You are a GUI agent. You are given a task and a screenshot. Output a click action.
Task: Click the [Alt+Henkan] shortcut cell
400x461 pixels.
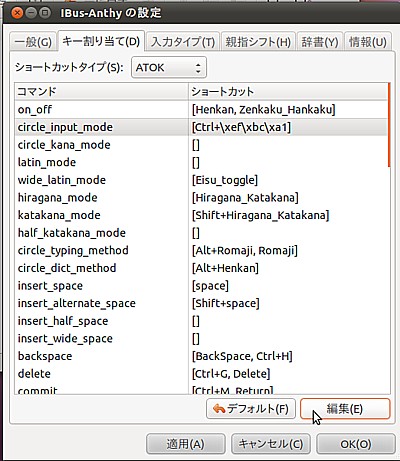[288, 268]
